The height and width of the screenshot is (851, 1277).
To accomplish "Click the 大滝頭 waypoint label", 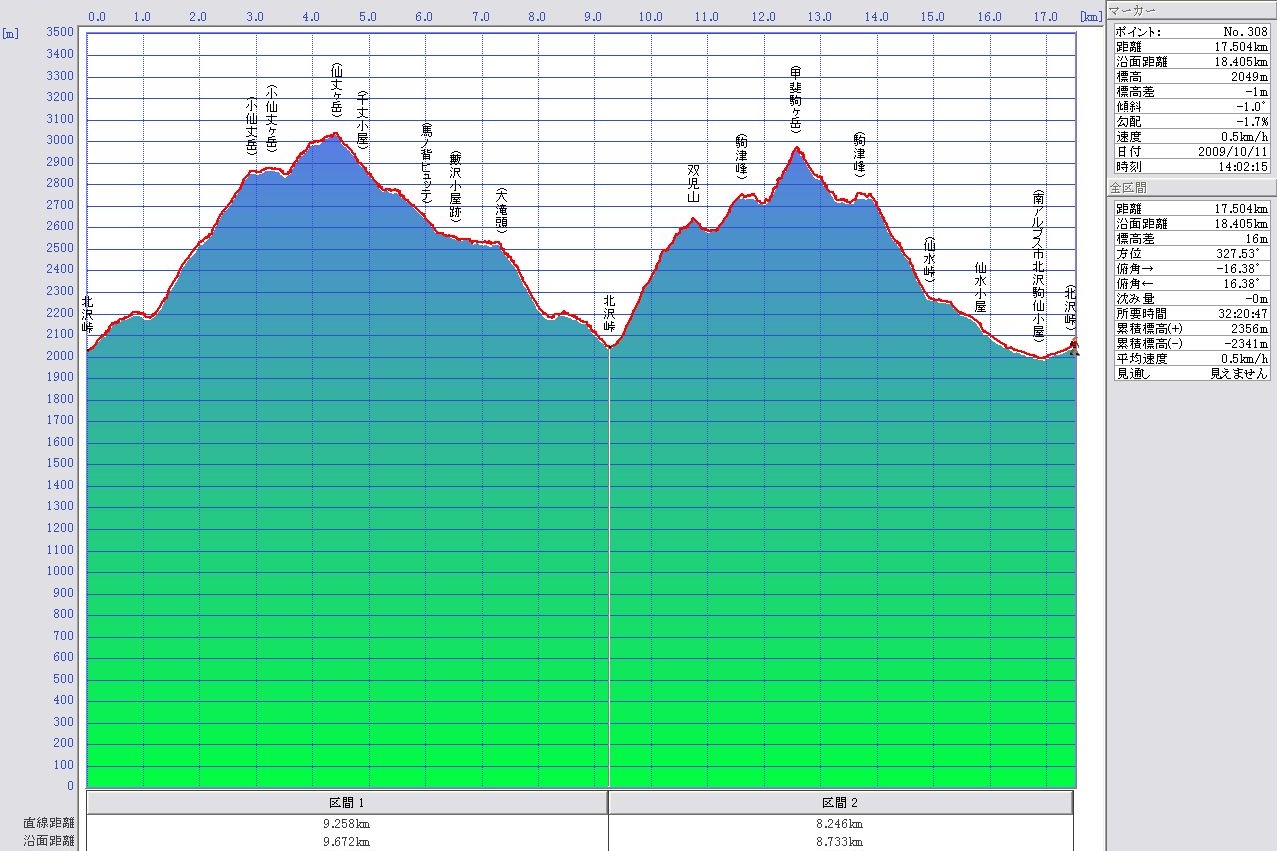I will (501, 210).
